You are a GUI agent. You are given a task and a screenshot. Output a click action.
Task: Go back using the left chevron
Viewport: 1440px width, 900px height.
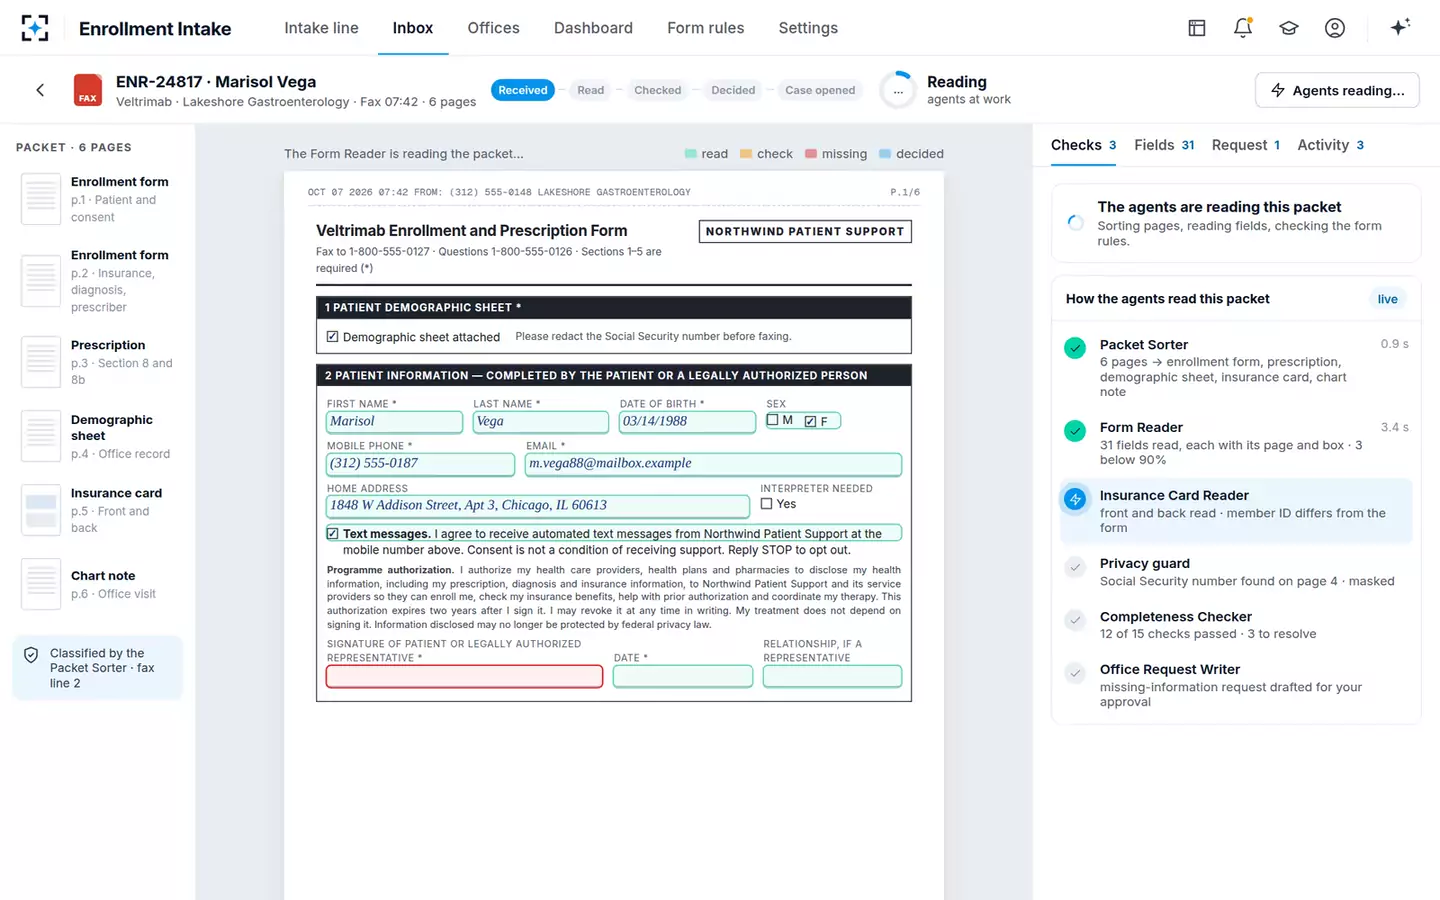click(40, 90)
